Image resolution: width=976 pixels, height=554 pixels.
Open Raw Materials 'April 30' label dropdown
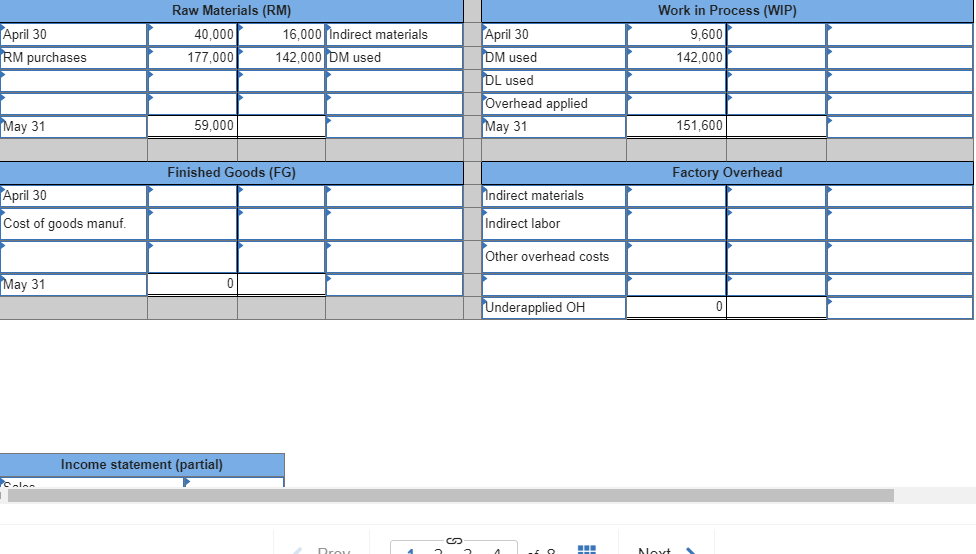point(73,34)
